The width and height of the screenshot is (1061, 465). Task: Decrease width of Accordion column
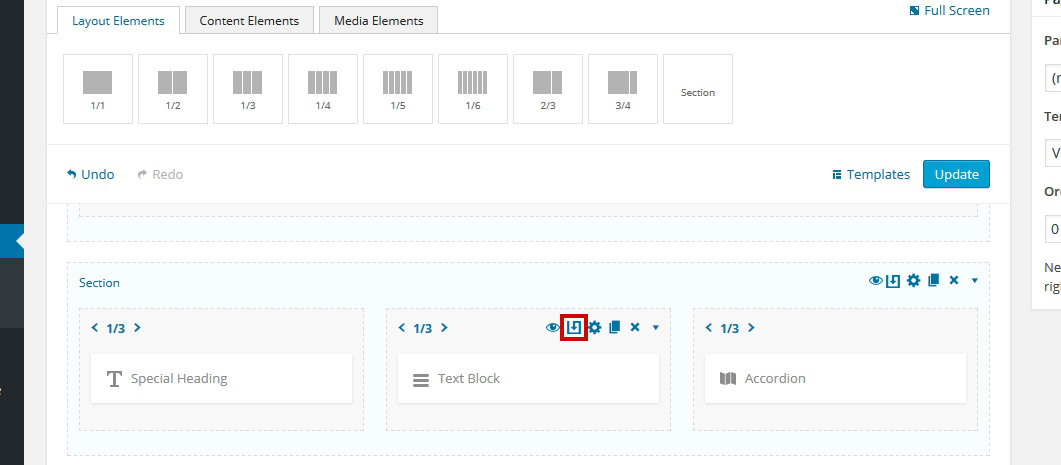709,328
